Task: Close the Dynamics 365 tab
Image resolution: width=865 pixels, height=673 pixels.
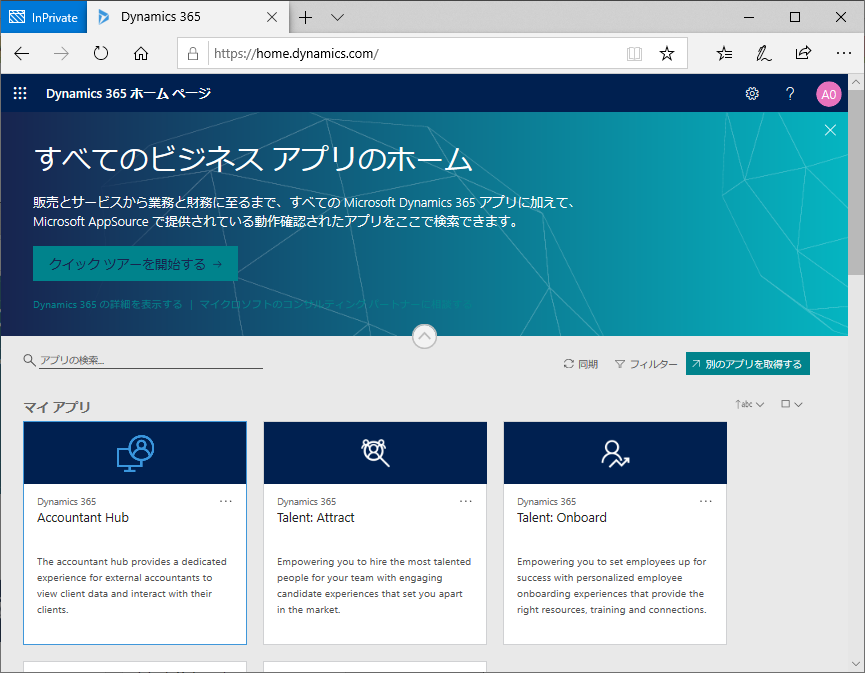Action: pyautogui.click(x=272, y=17)
